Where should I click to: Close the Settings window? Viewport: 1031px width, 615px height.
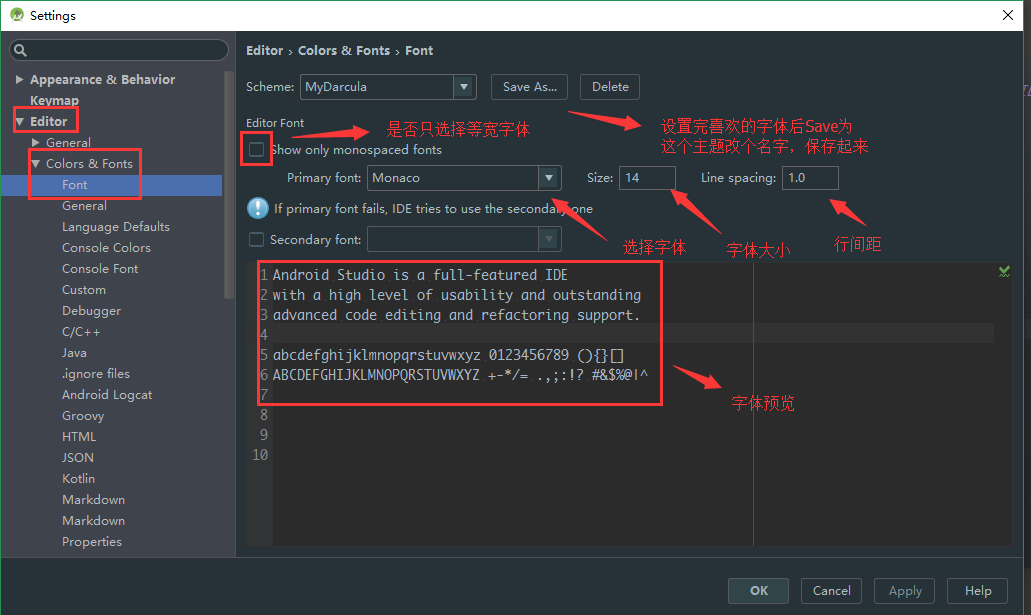(1008, 15)
